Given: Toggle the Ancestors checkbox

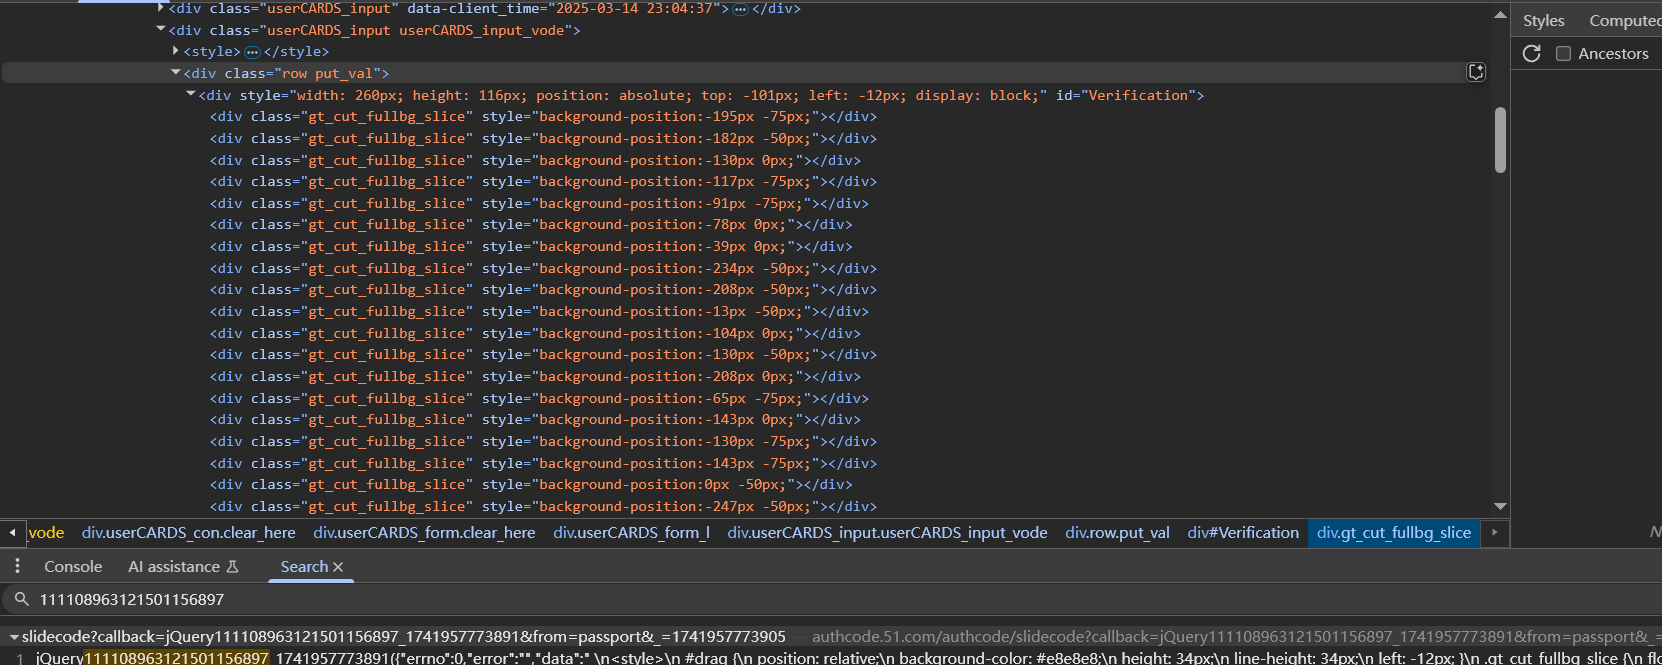Looking at the screenshot, I should point(1563,54).
